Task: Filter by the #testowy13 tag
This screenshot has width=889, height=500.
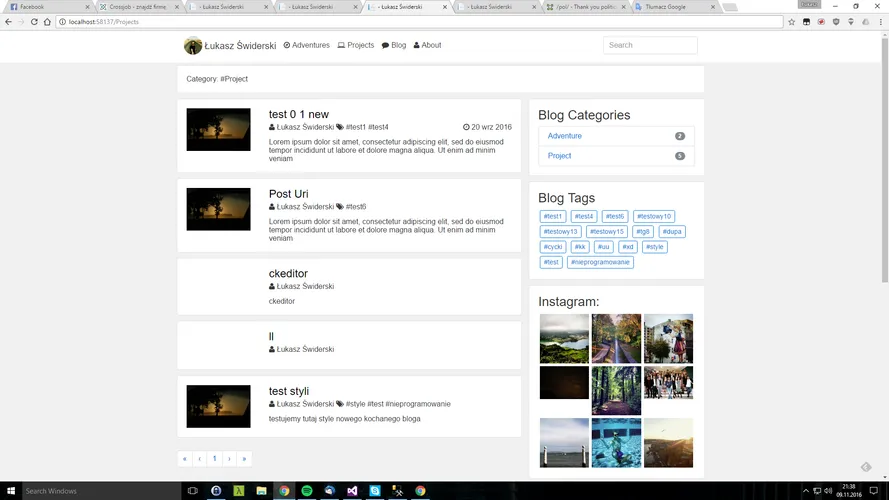Action: click(560, 231)
